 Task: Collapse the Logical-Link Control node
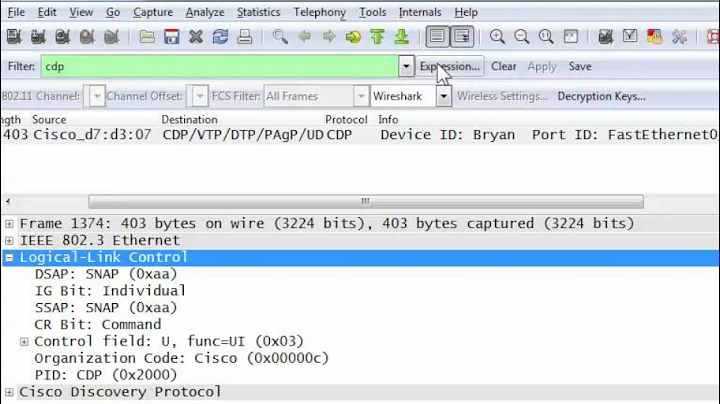[9, 258]
